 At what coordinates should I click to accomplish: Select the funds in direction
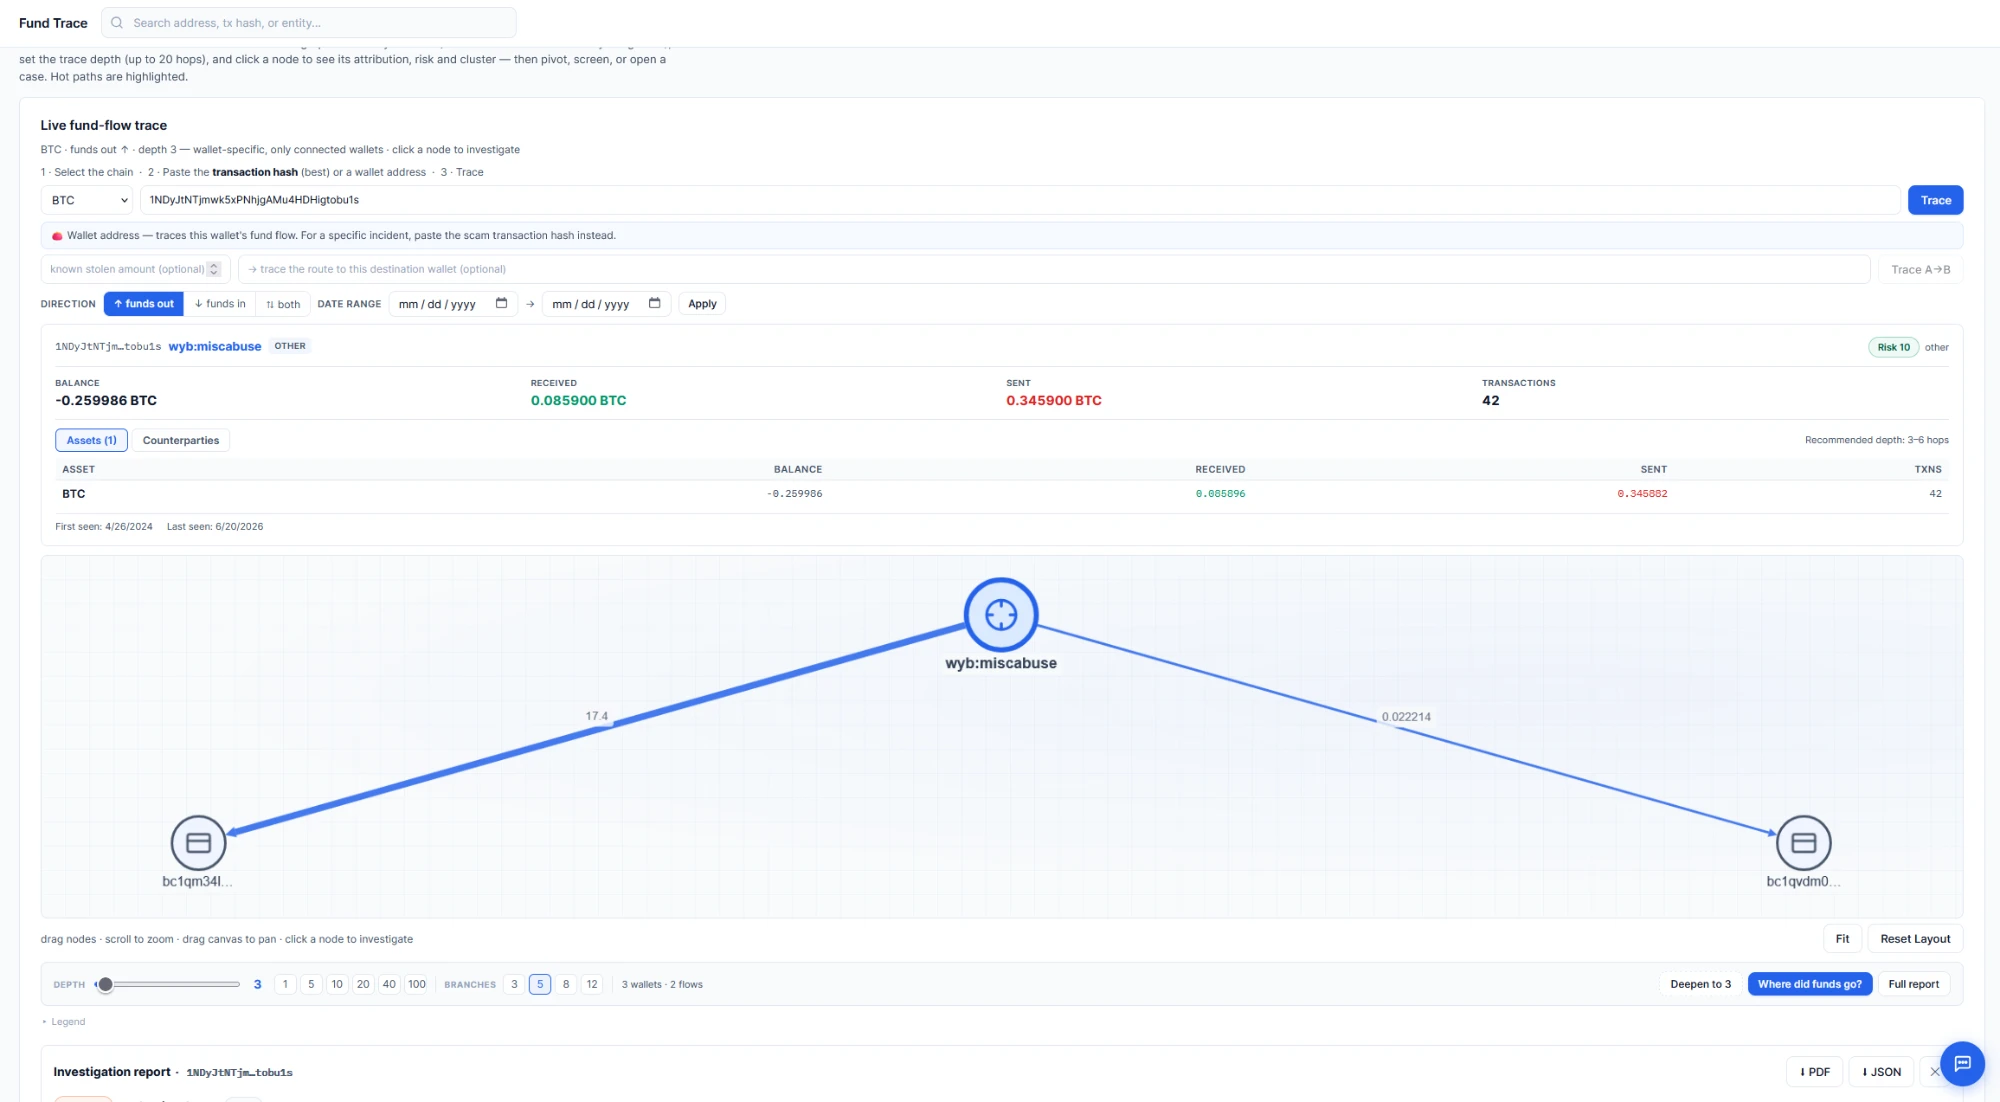pos(220,304)
